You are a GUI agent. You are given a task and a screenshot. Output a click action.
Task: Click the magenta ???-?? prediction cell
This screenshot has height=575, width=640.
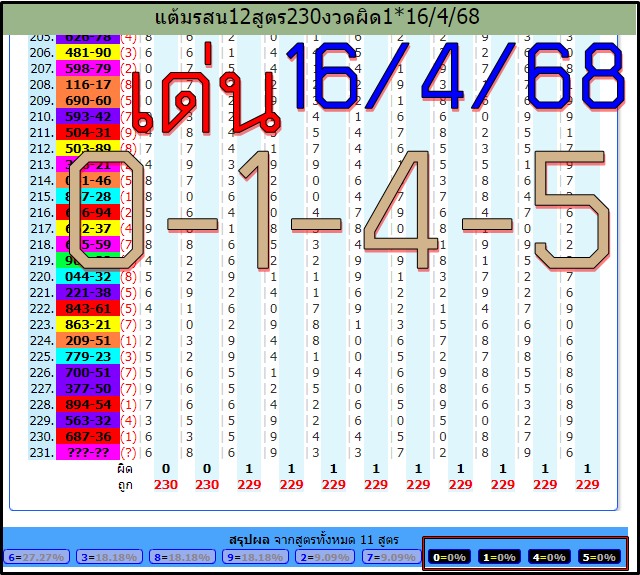89,452
